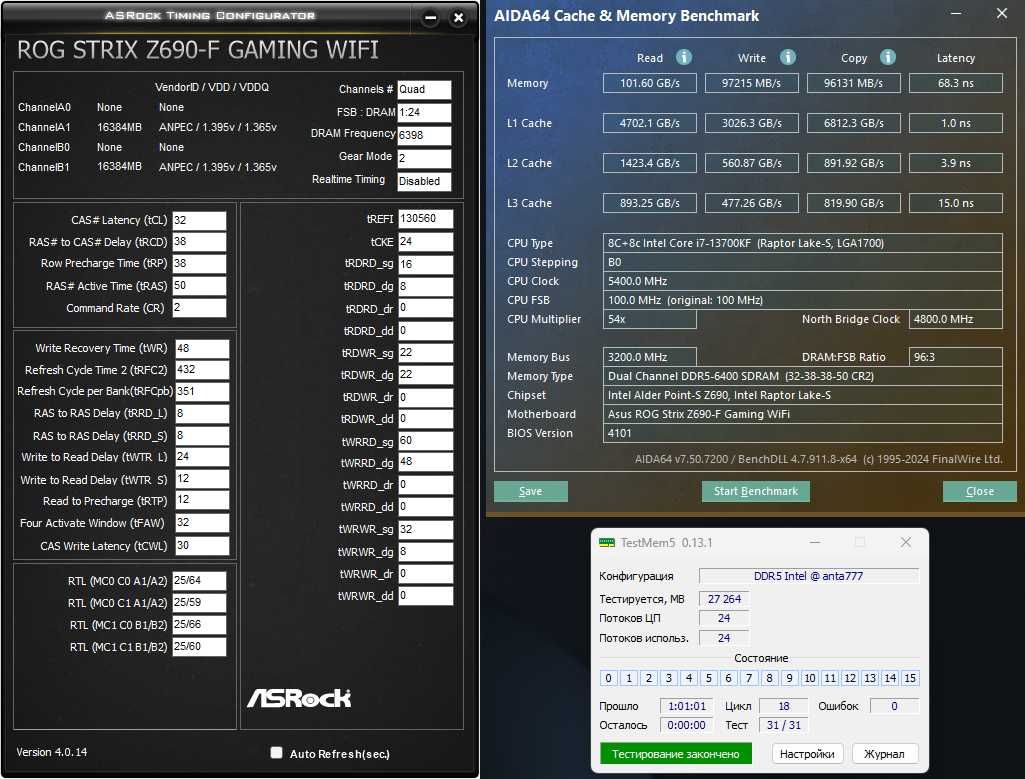
Task: Click the elapsed time 1:01:01 in TestMem5
Action: pos(686,706)
